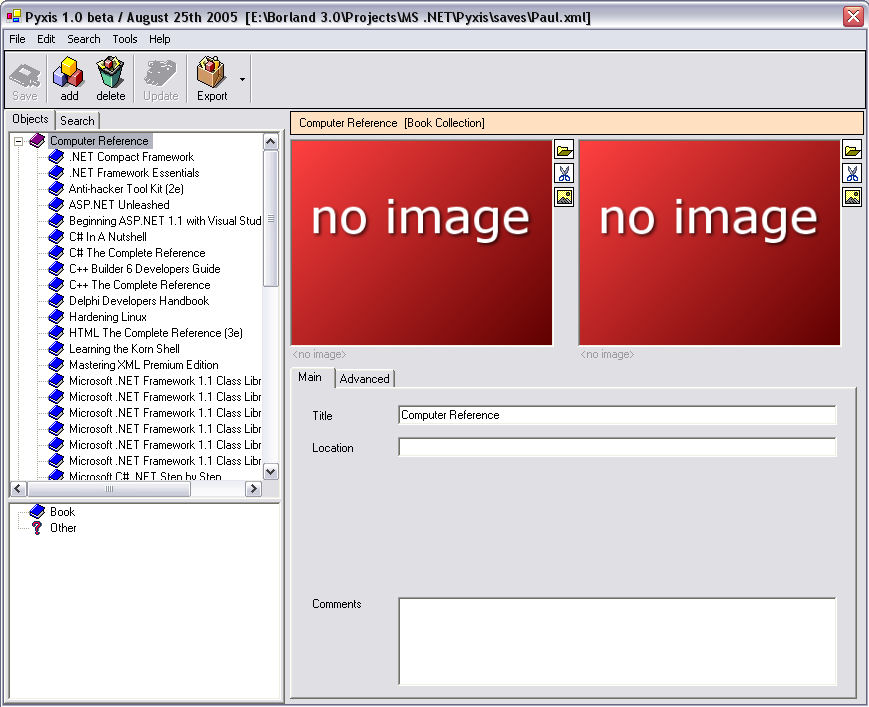Select C++ The Complete Reference
This screenshot has height=707, width=869.
(140, 285)
